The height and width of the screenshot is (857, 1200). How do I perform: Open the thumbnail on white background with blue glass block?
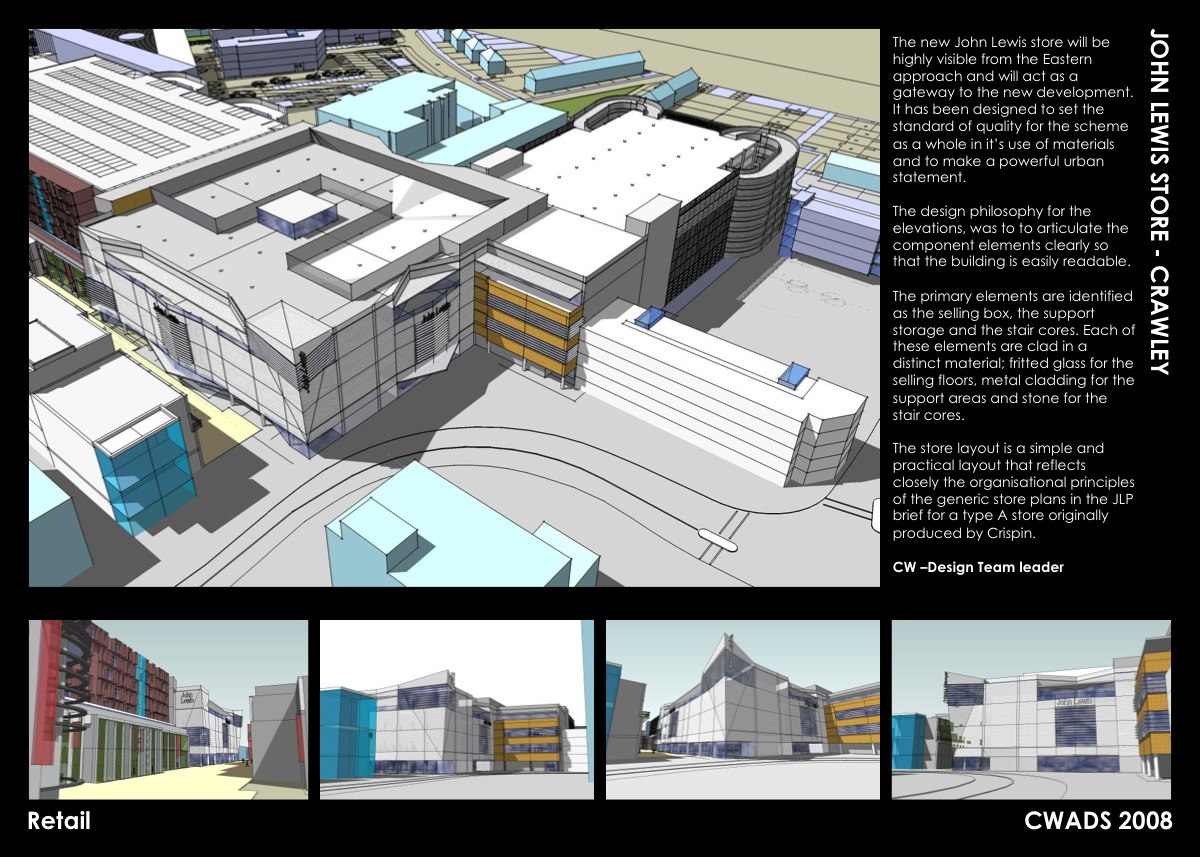pyautogui.click(x=457, y=710)
